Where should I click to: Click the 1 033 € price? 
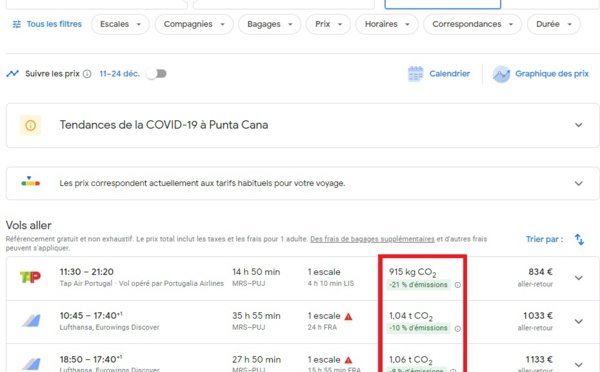(x=538, y=316)
